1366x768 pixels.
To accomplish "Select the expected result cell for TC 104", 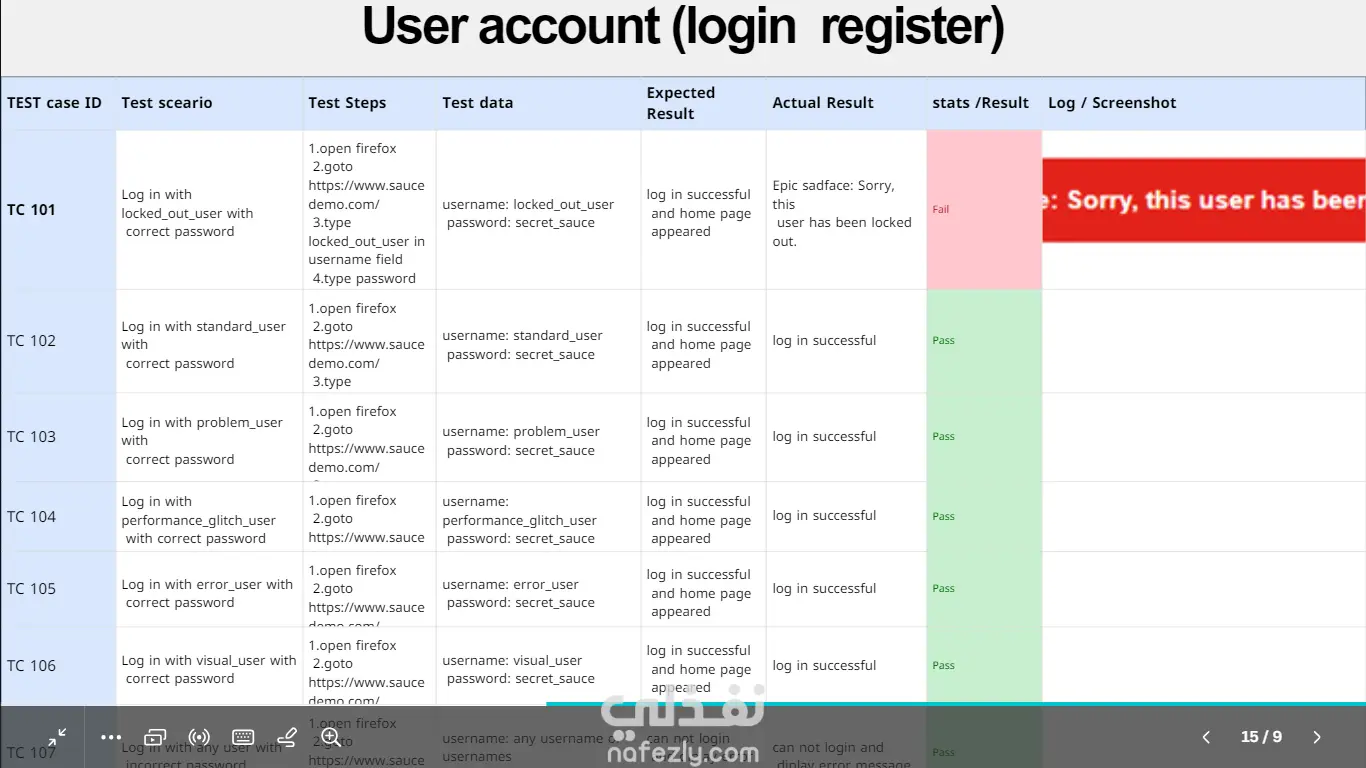I will click(703, 517).
